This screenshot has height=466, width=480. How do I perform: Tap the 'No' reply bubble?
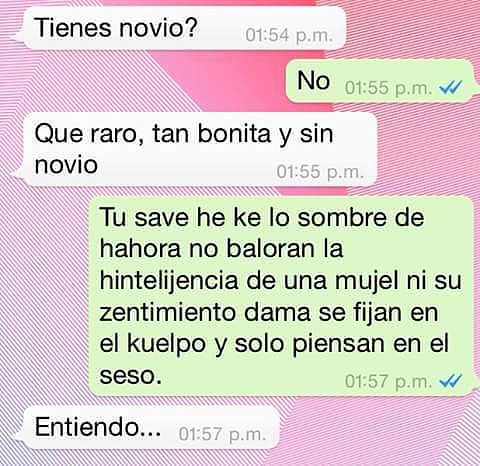(380, 81)
